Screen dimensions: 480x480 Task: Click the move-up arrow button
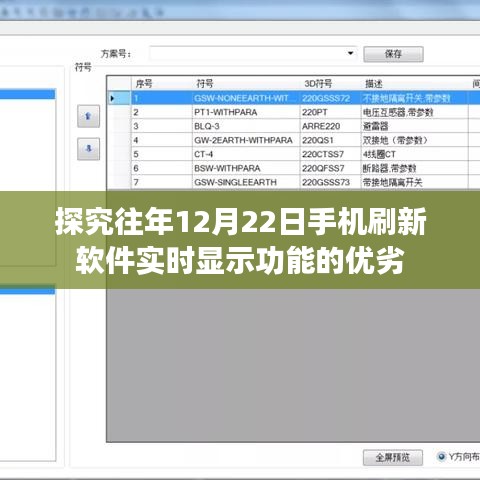click(x=88, y=116)
